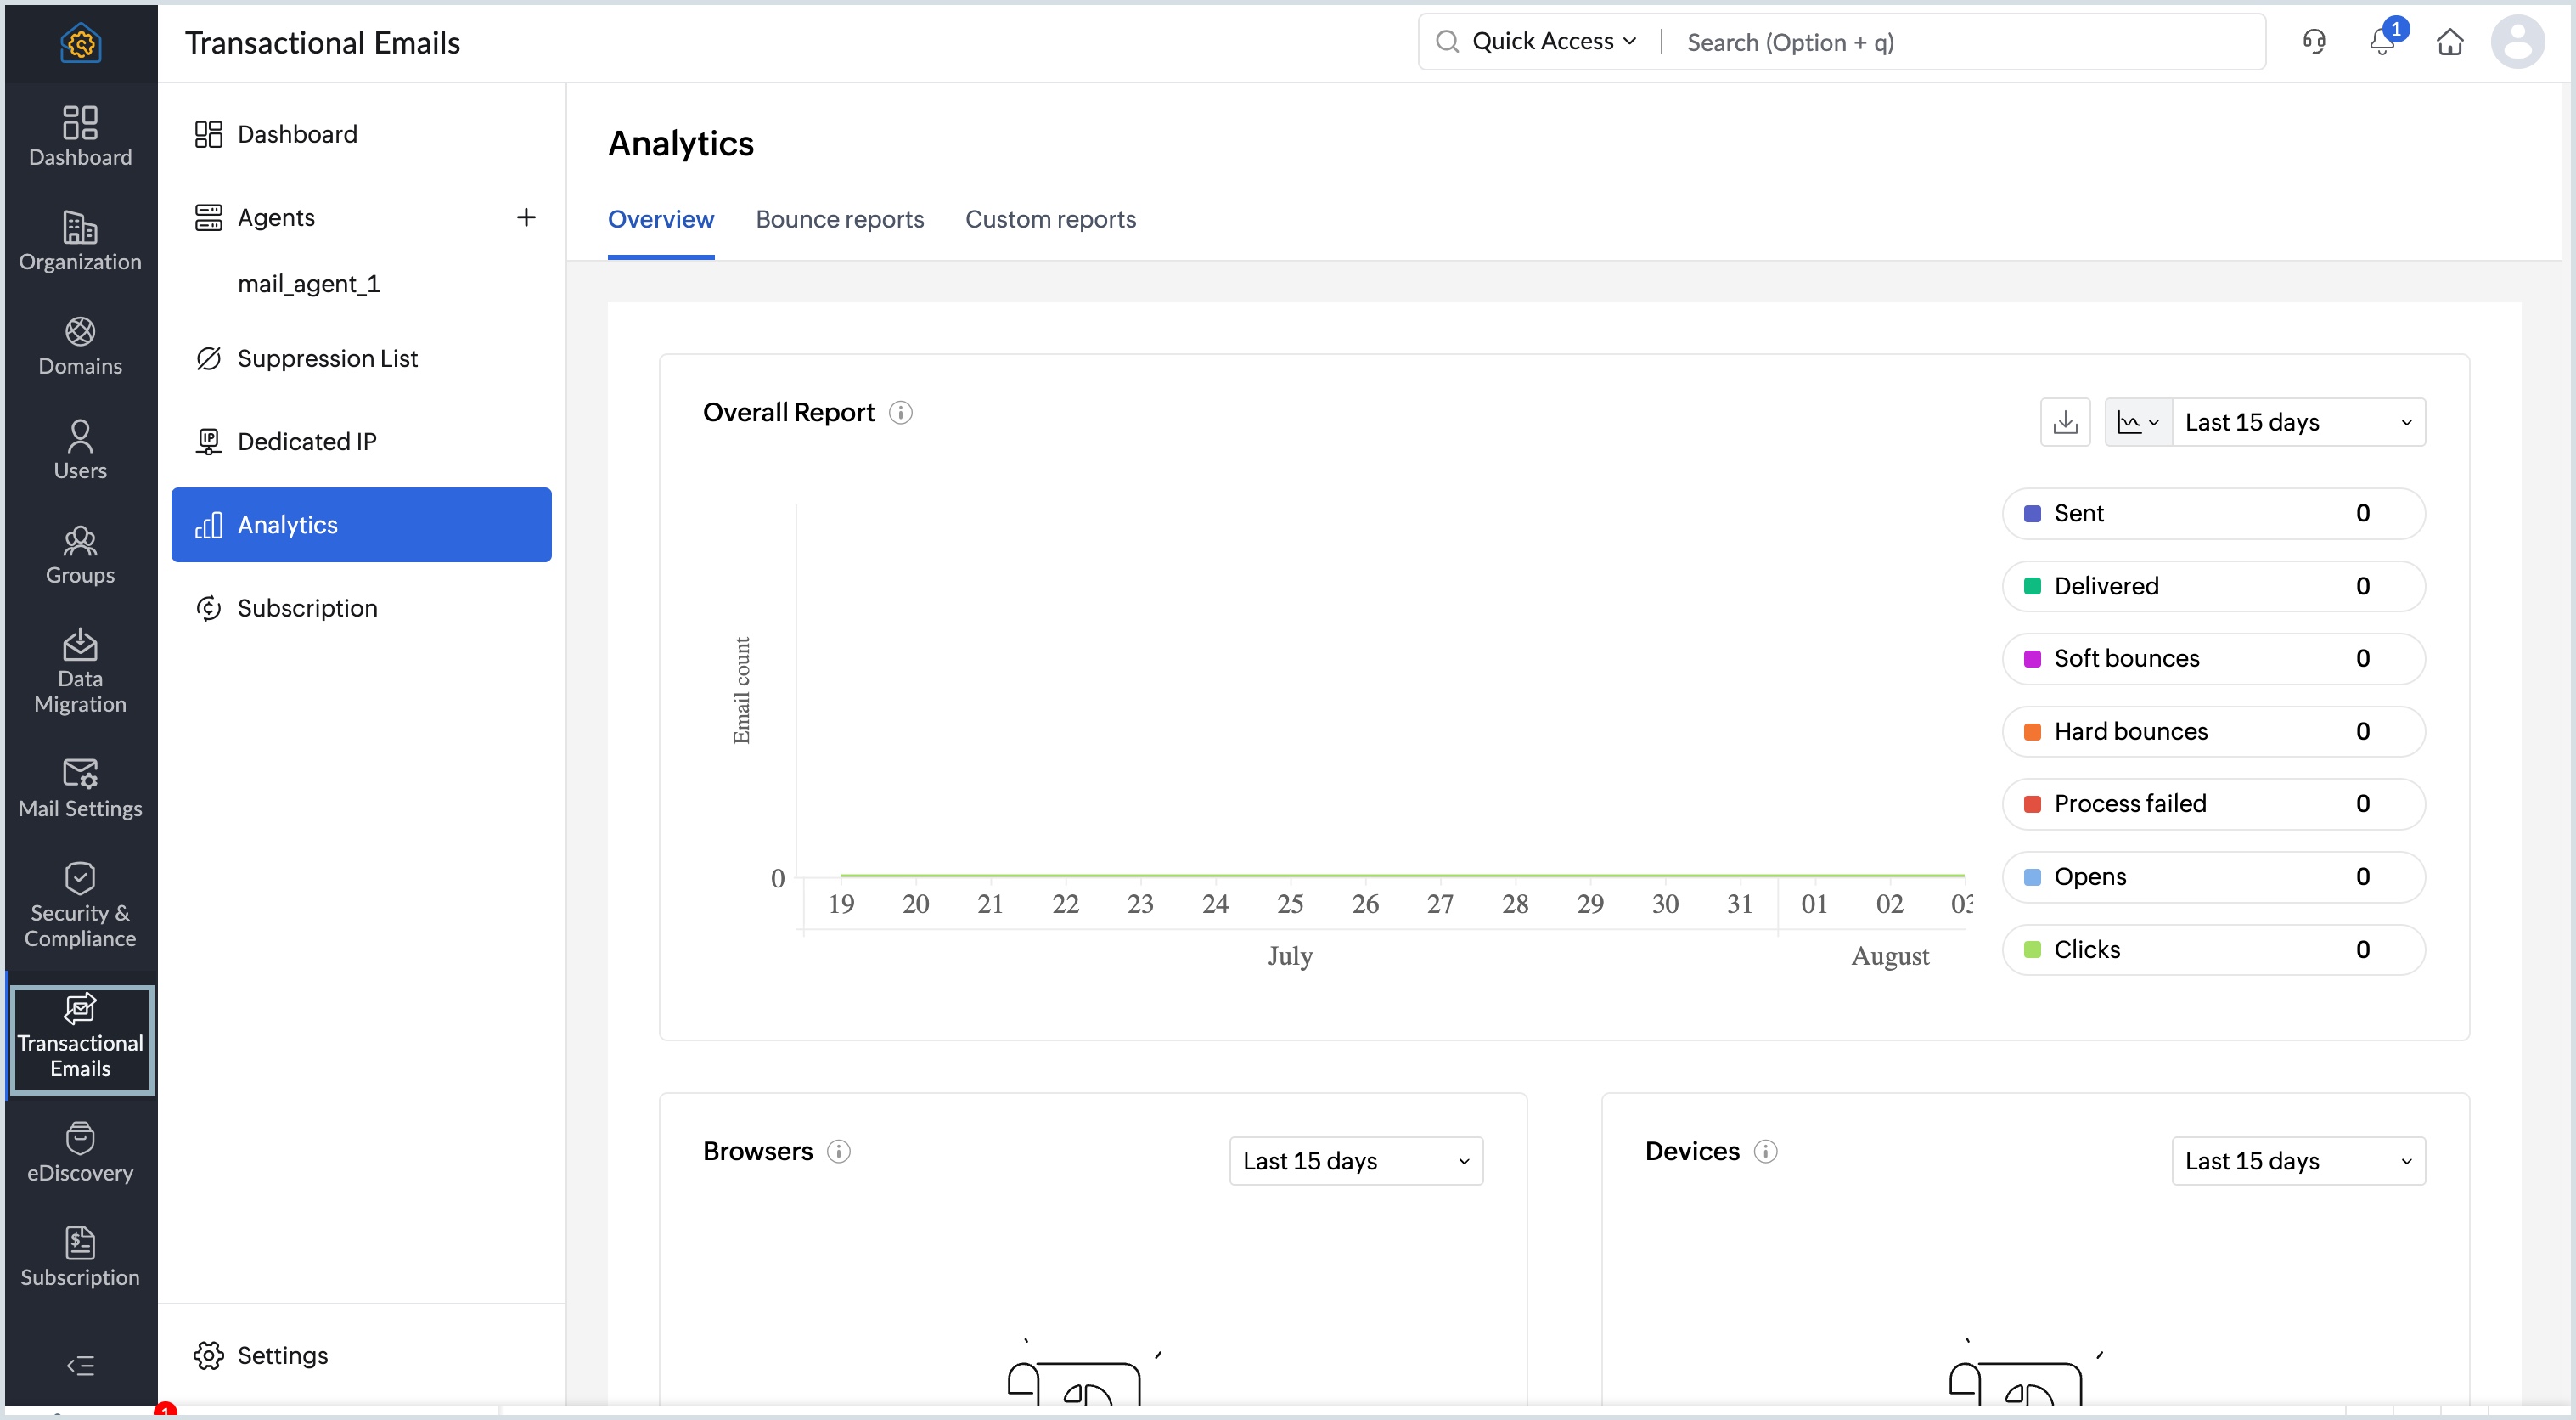Screen dimensions: 2576x1420
Task: Open Subscription in secondary menu
Action: [x=361, y=608]
